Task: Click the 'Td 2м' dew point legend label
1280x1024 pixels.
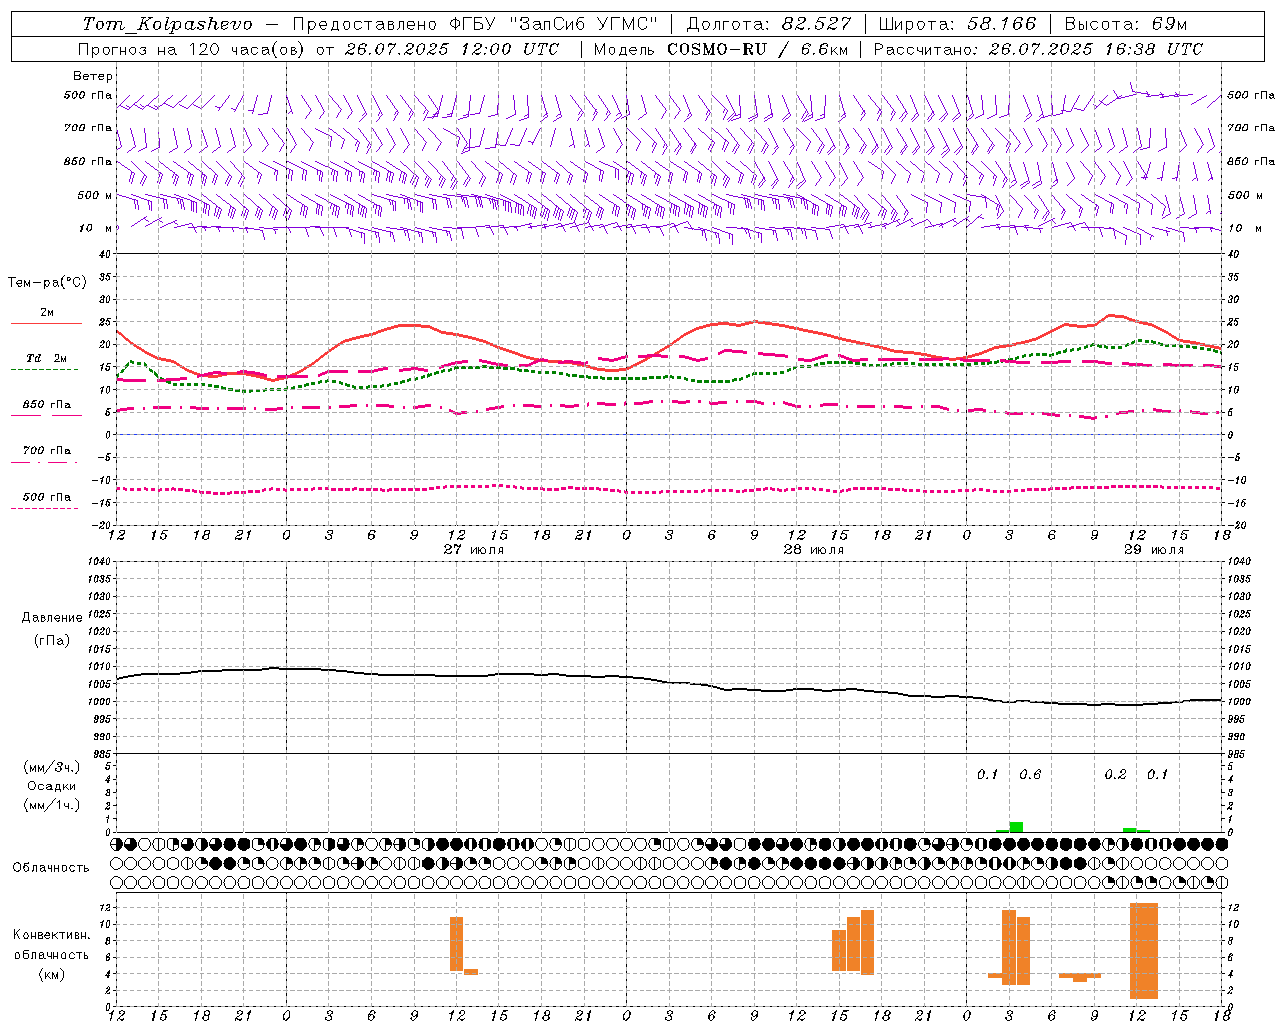Action: [47, 358]
